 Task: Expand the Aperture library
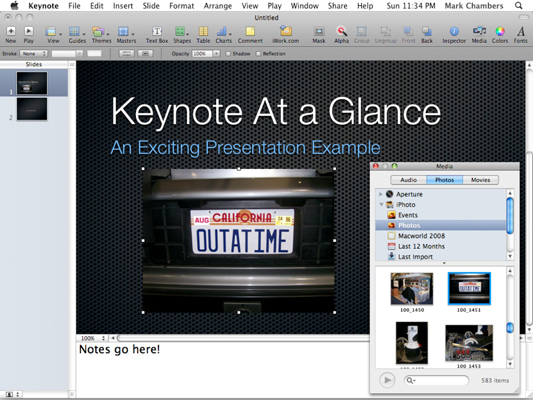tap(381, 194)
